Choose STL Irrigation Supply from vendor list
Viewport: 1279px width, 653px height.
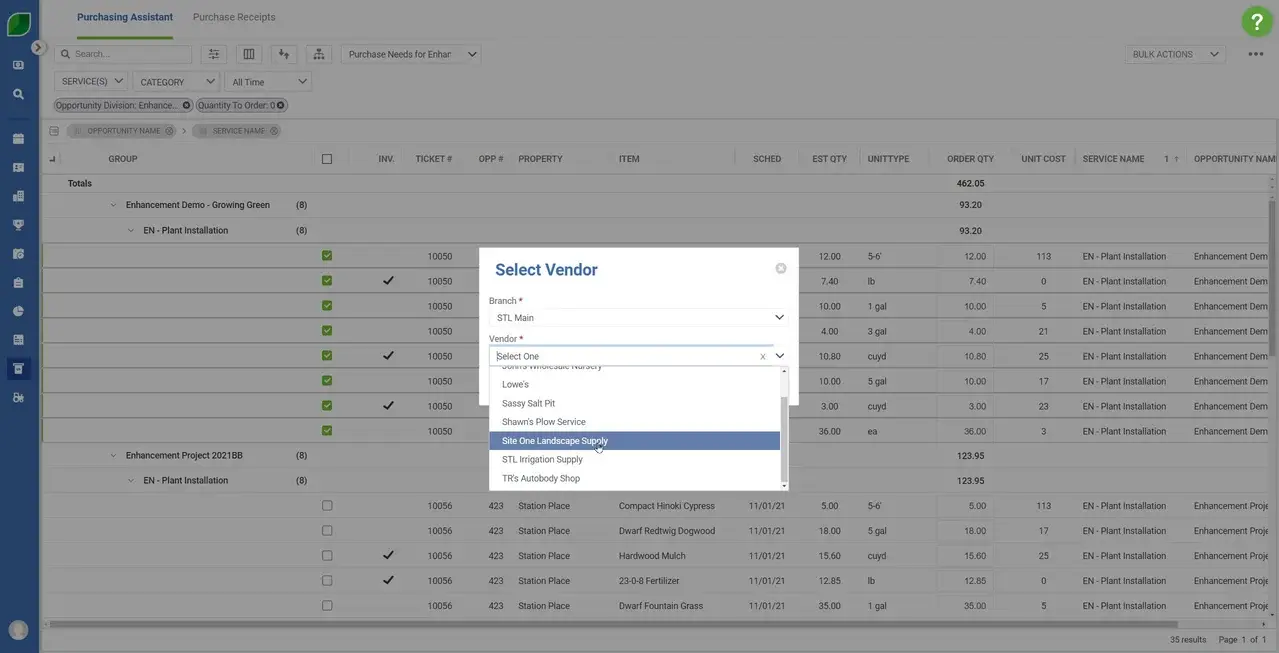click(x=542, y=460)
